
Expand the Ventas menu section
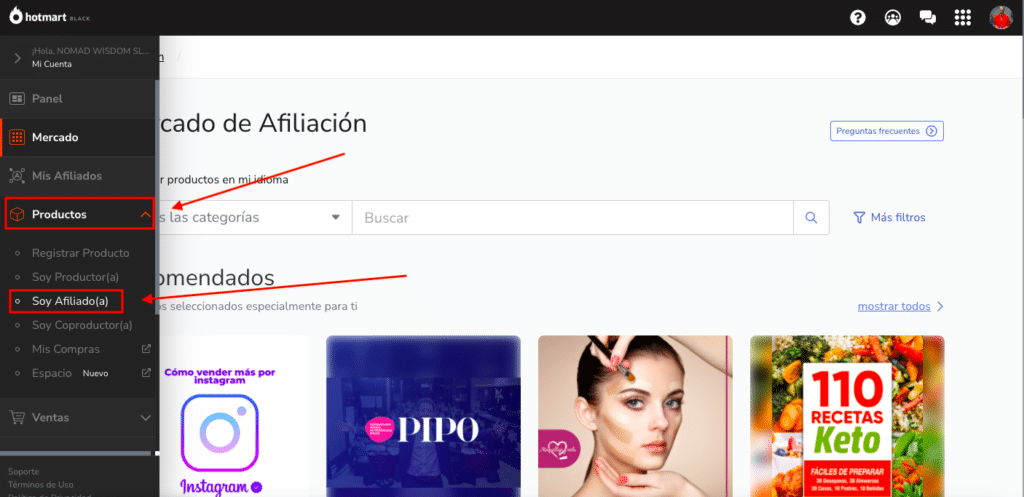click(145, 417)
